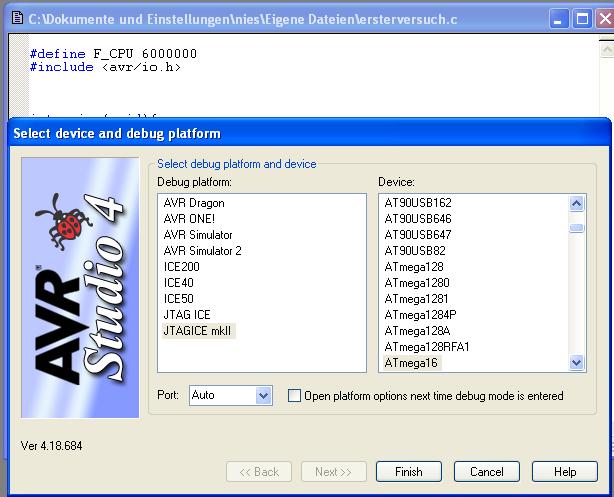The width and height of the screenshot is (614, 497).
Task: Choose ATmega128 device
Action: click(x=414, y=267)
